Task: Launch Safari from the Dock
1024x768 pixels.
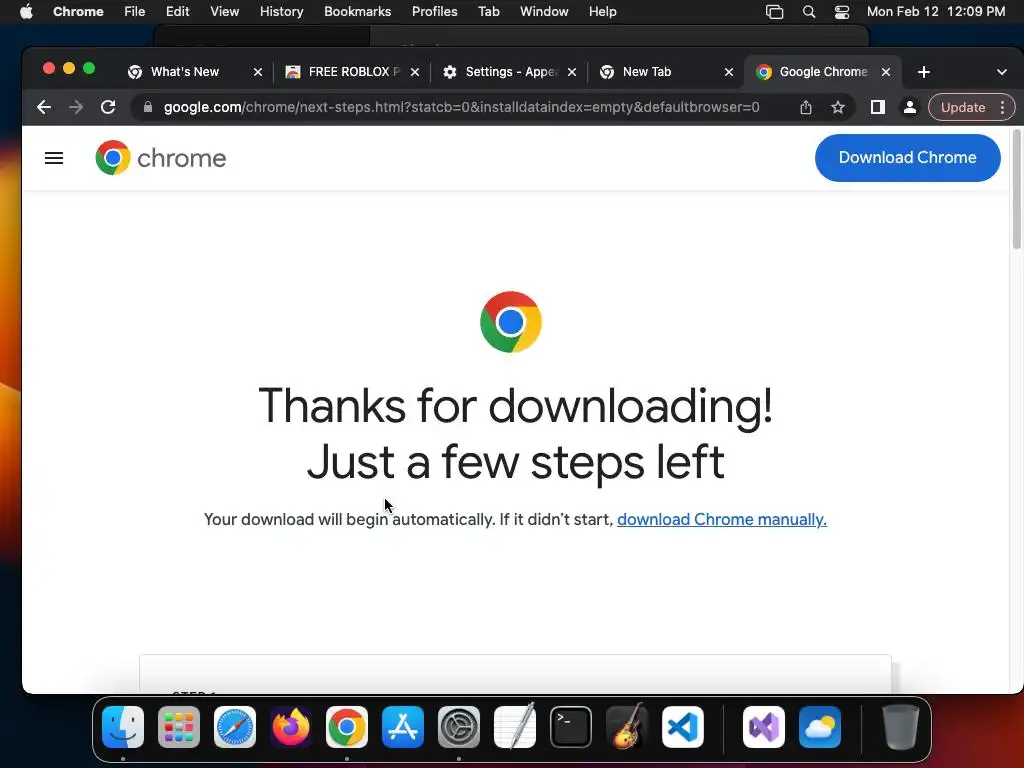Action: [x=235, y=727]
